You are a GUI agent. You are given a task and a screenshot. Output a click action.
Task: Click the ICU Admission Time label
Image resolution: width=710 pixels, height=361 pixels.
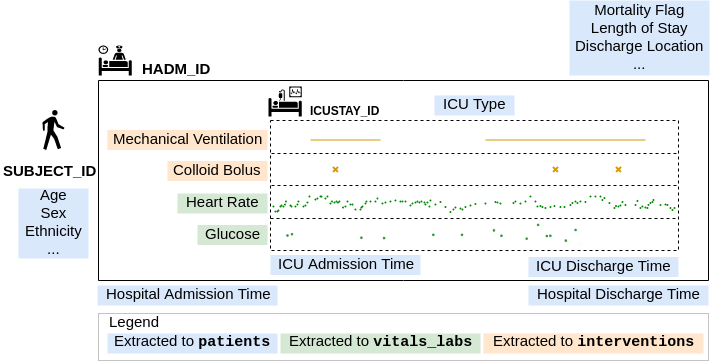coord(345,265)
